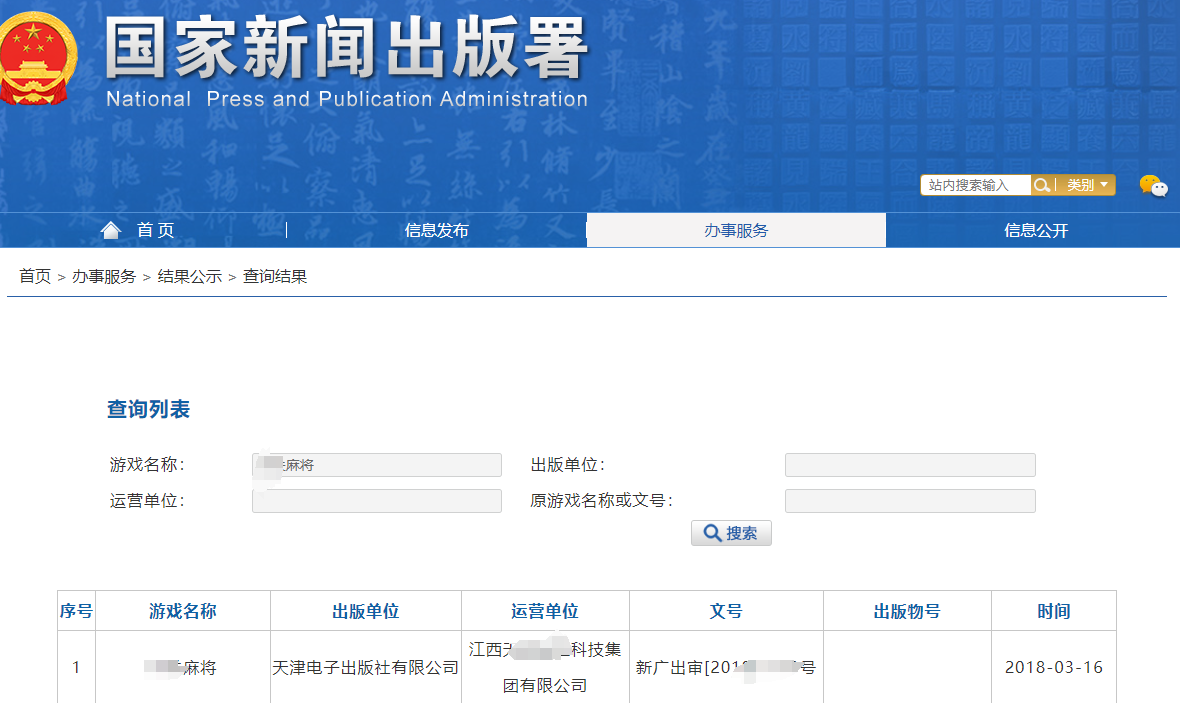The width and height of the screenshot is (1180, 703).
Task: Focus the 运营单位 input field
Action: coord(376,501)
